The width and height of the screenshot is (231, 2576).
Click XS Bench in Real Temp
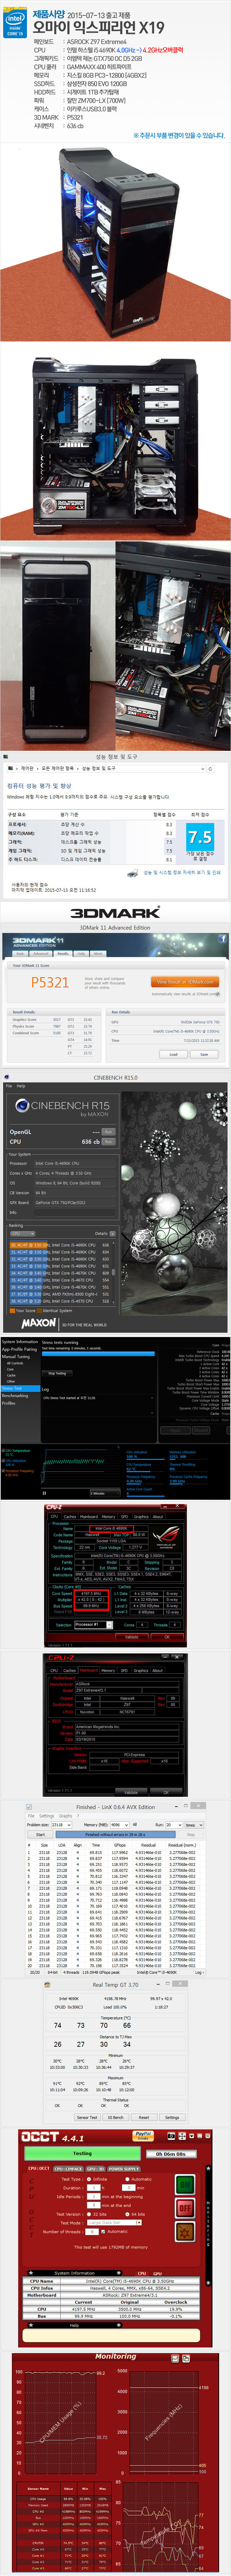pos(116,2117)
